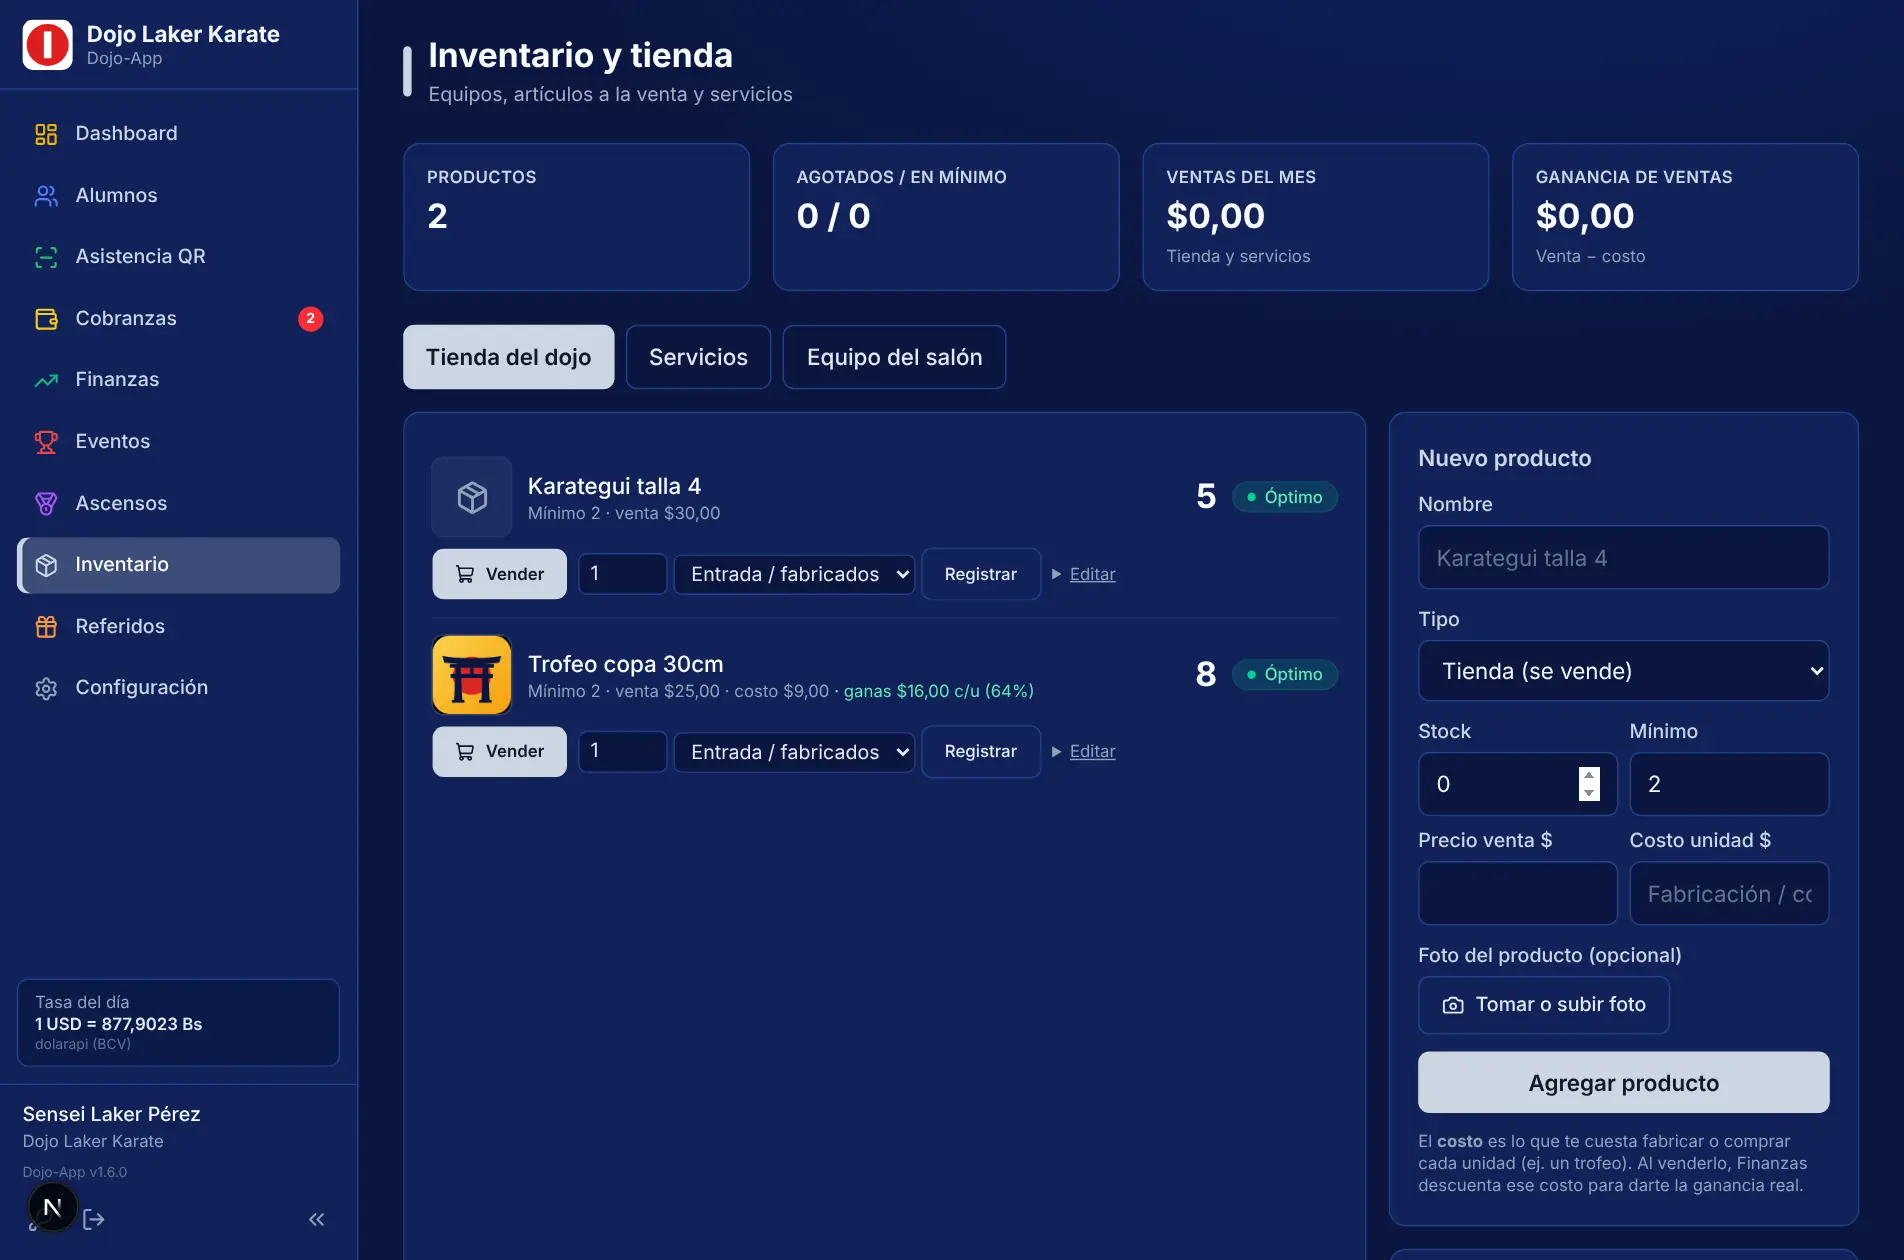
Task: Focus the Precio venta $ field
Action: [x=1517, y=893]
